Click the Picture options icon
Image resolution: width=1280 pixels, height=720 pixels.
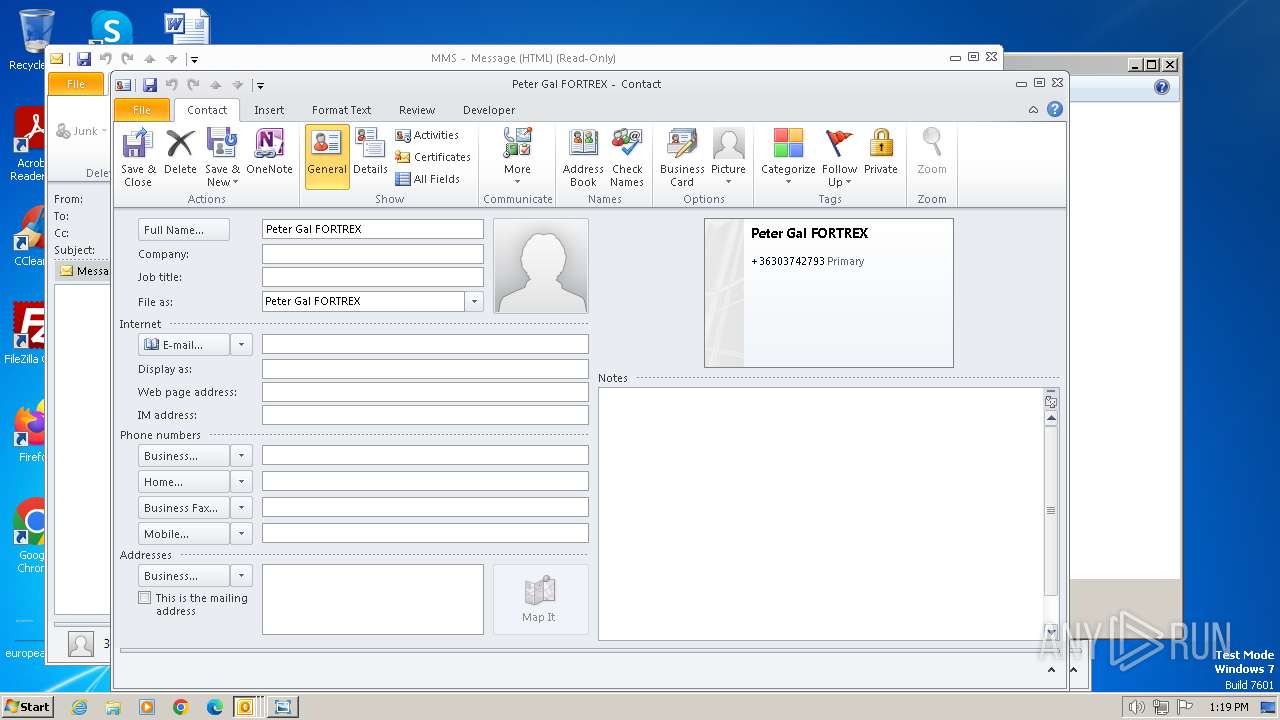pyautogui.click(x=728, y=157)
